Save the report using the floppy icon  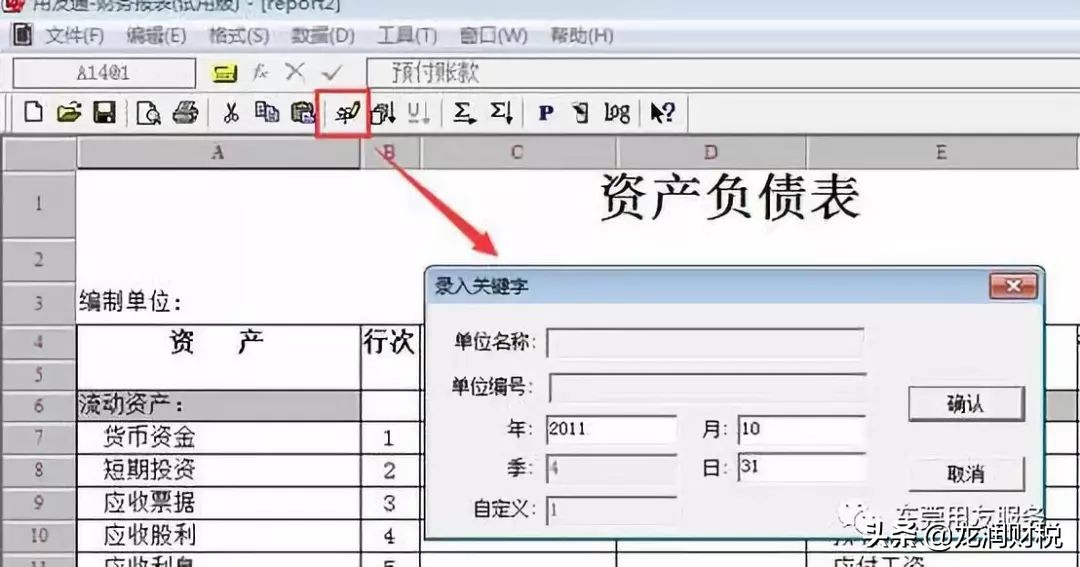click(104, 112)
